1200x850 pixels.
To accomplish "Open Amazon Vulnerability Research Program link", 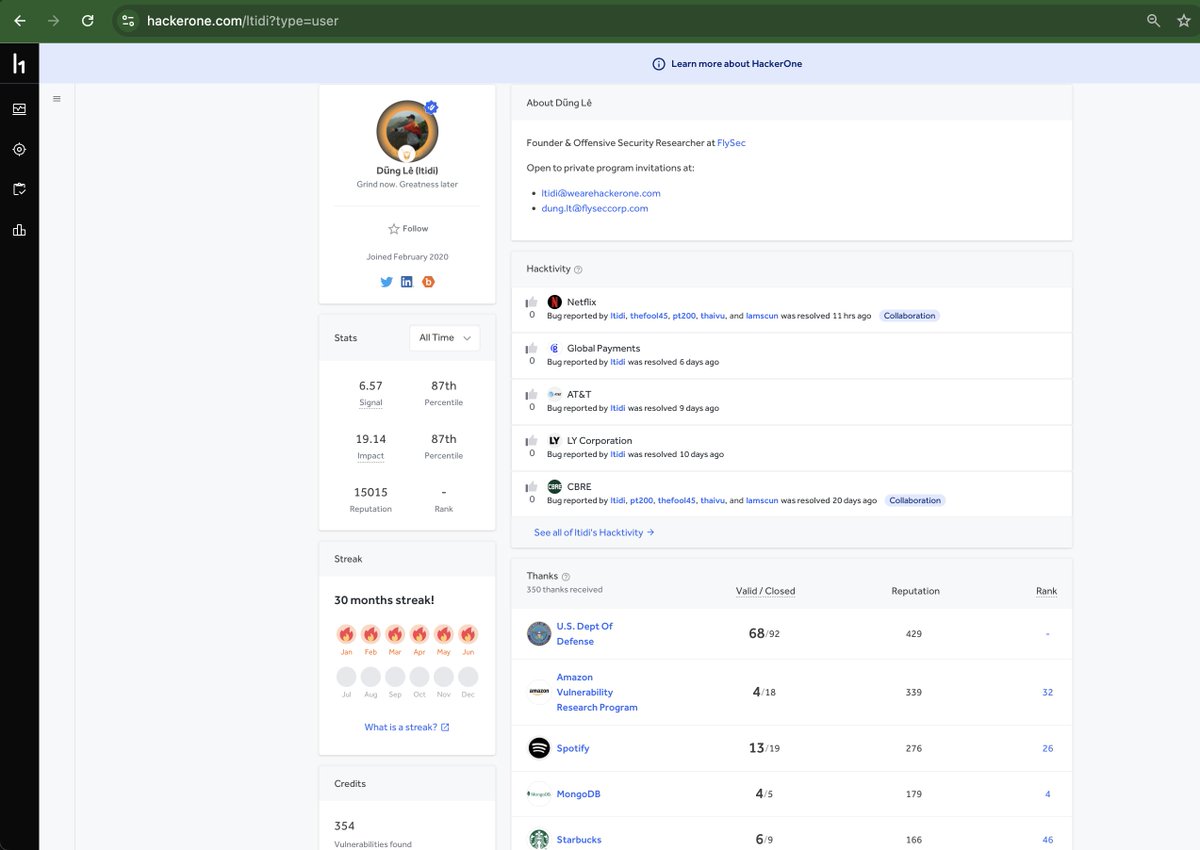I will coord(597,692).
